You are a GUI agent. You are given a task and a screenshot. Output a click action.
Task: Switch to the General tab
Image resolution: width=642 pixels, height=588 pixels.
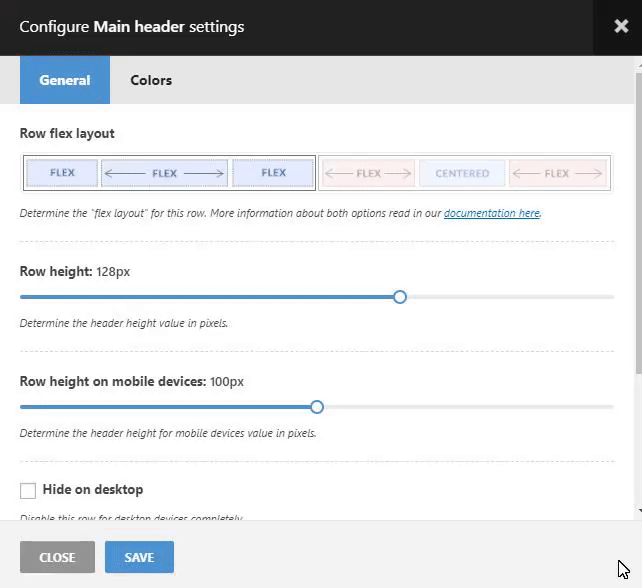pyautogui.click(x=65, y=80)
